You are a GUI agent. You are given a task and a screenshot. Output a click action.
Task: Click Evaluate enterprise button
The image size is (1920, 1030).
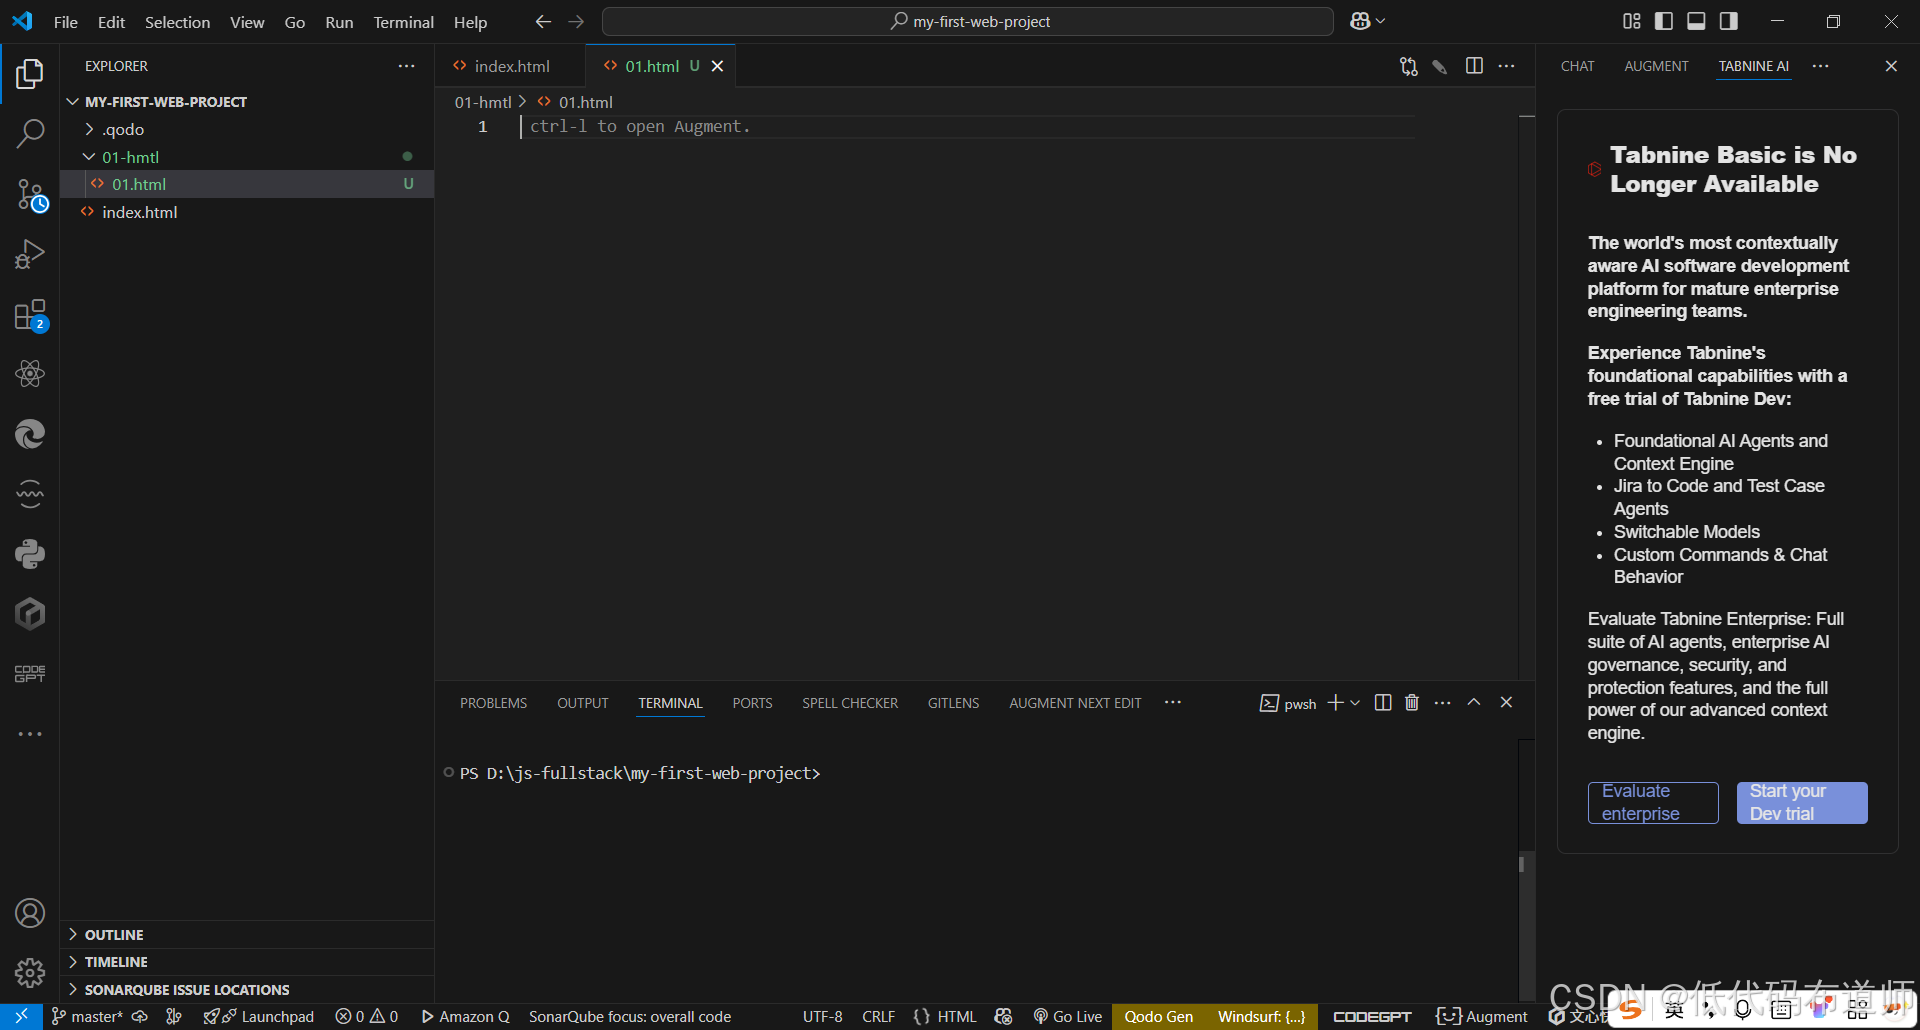click(x=1653, y=803)
